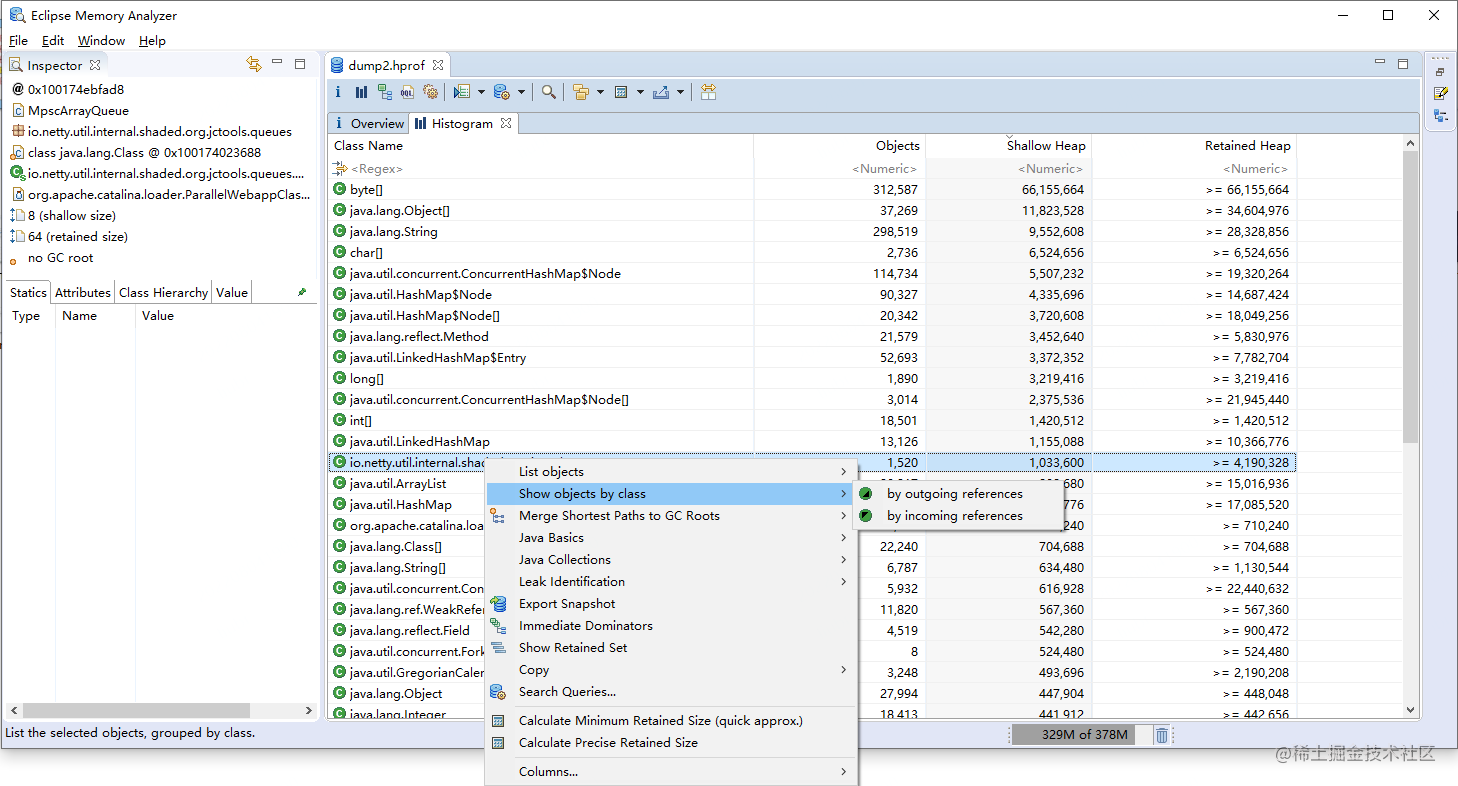
Task: Open dropdown next to Query Browser icon
Action: [522, 92]
